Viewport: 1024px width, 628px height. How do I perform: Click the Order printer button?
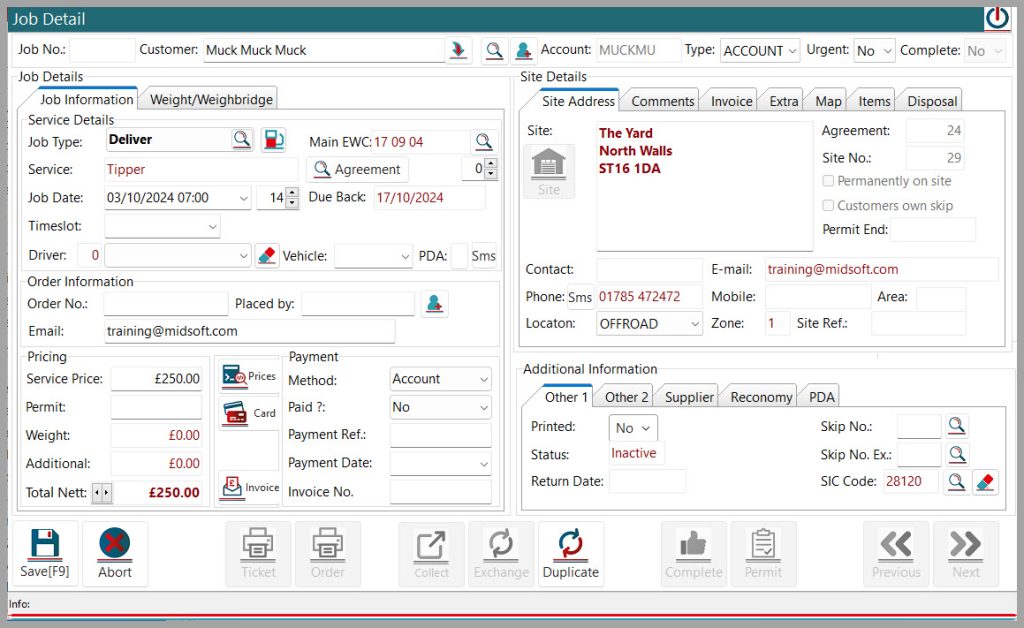click(x=328, y=554)
